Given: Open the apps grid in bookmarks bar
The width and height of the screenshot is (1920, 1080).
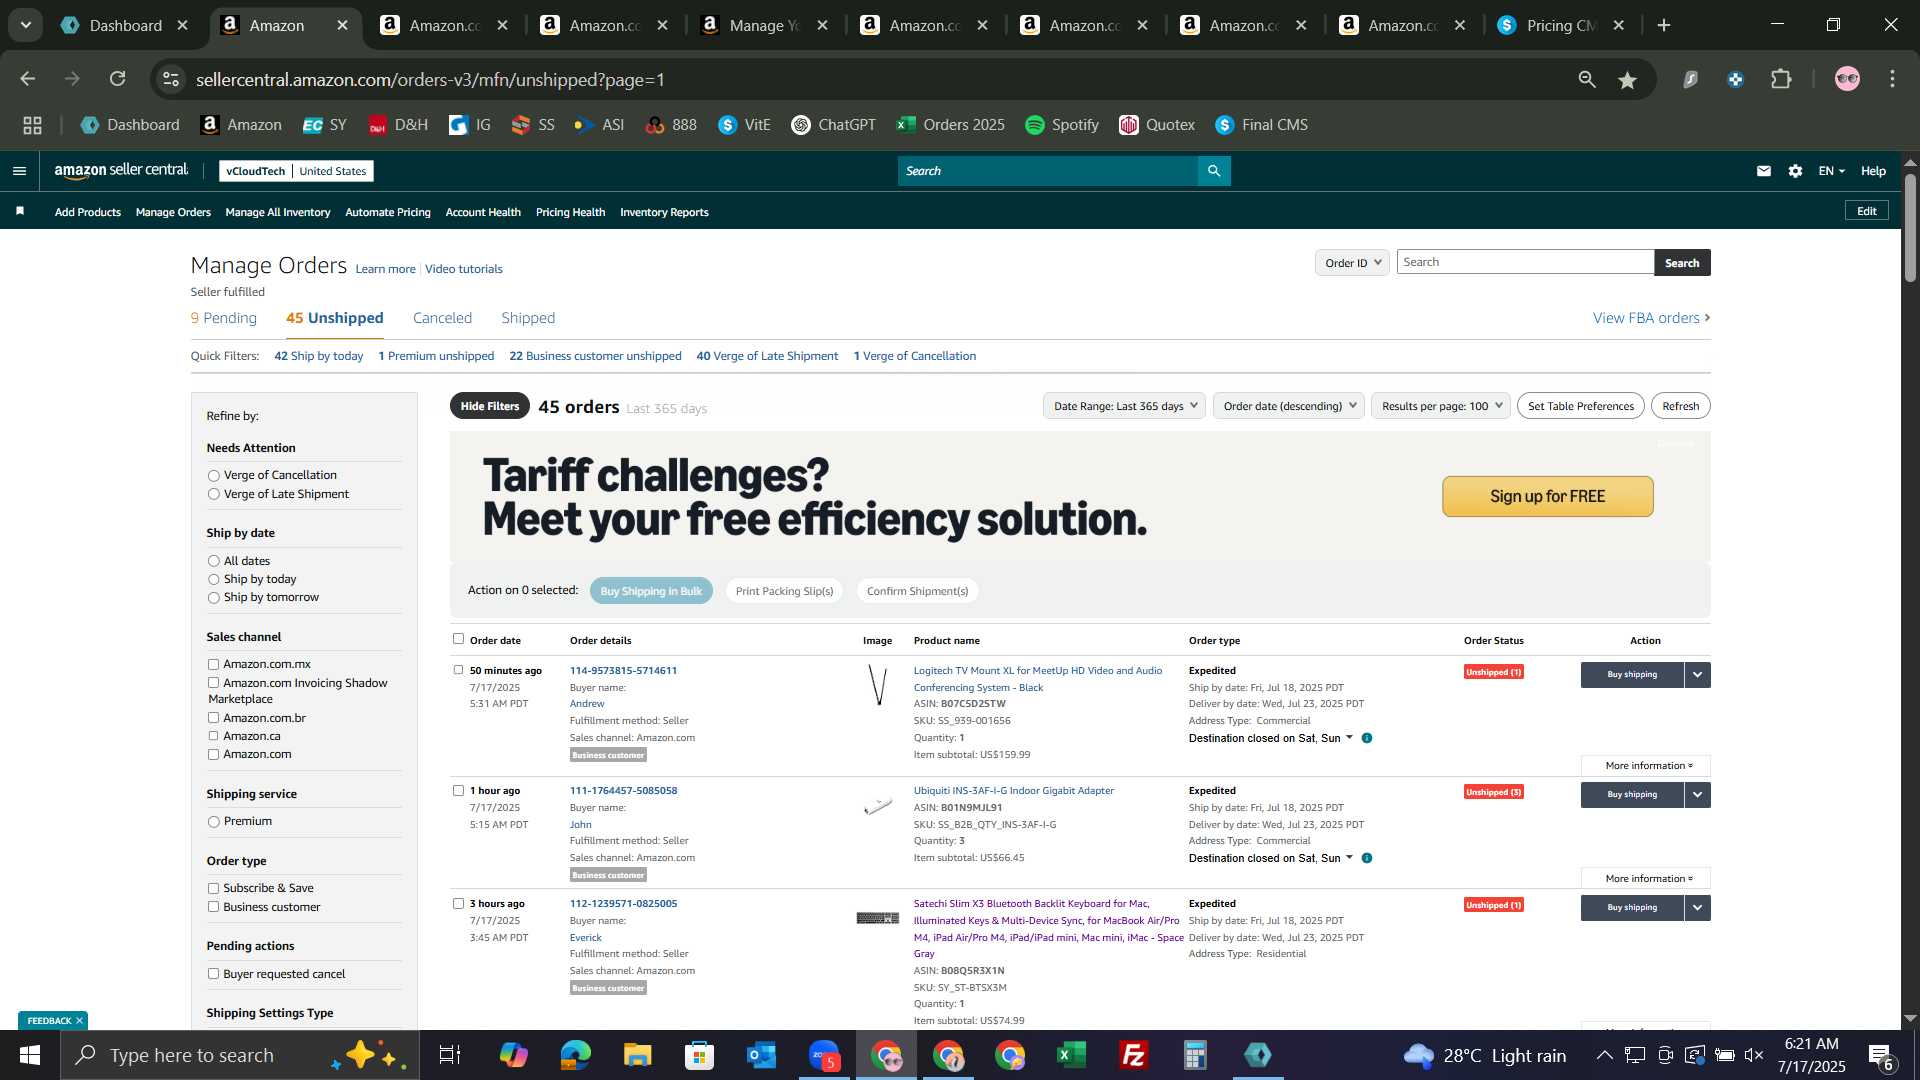Looking at the screenshot, I should (32, 125).
